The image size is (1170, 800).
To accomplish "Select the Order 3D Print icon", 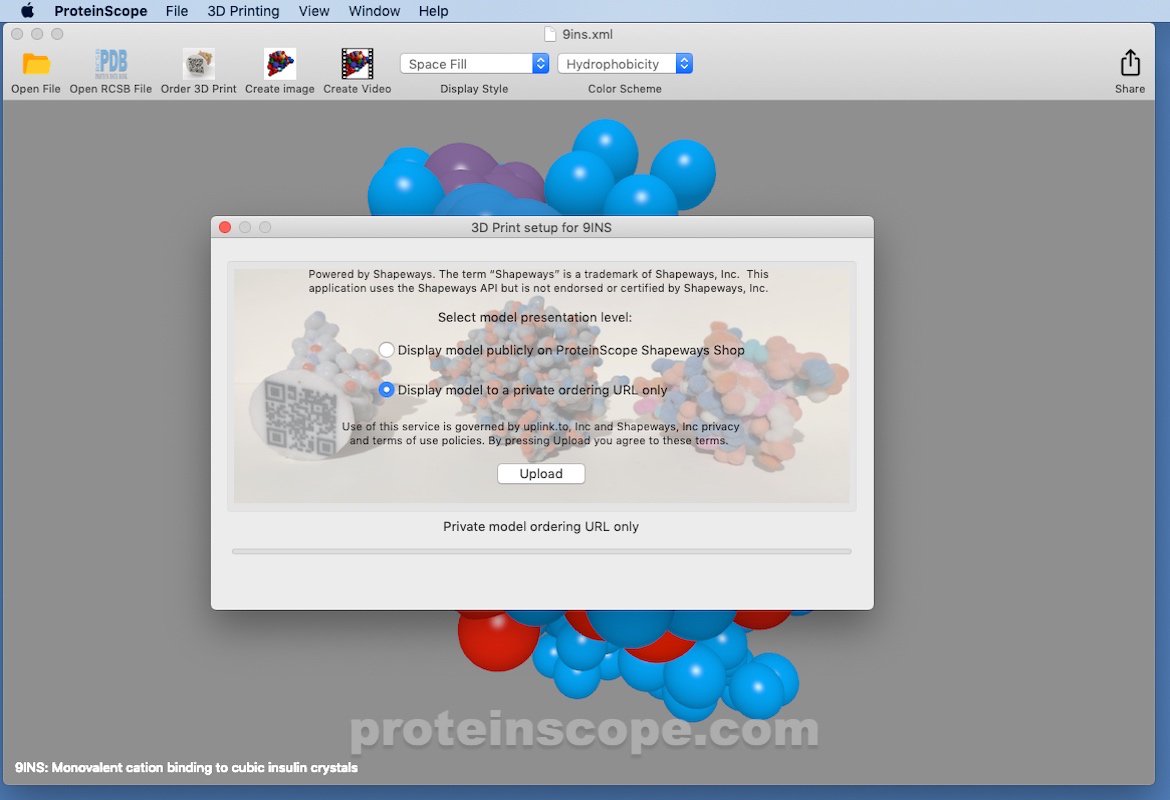I will point(197,62).
